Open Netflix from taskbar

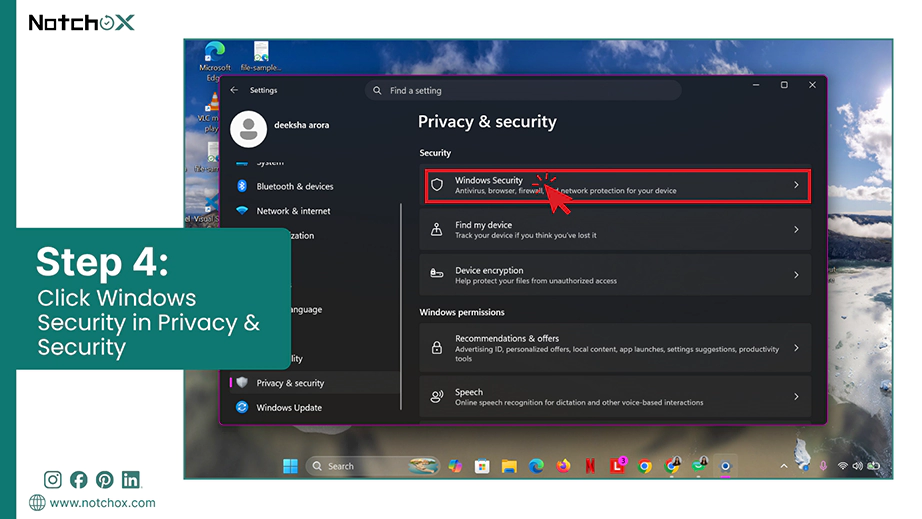(x=590, y=466)
